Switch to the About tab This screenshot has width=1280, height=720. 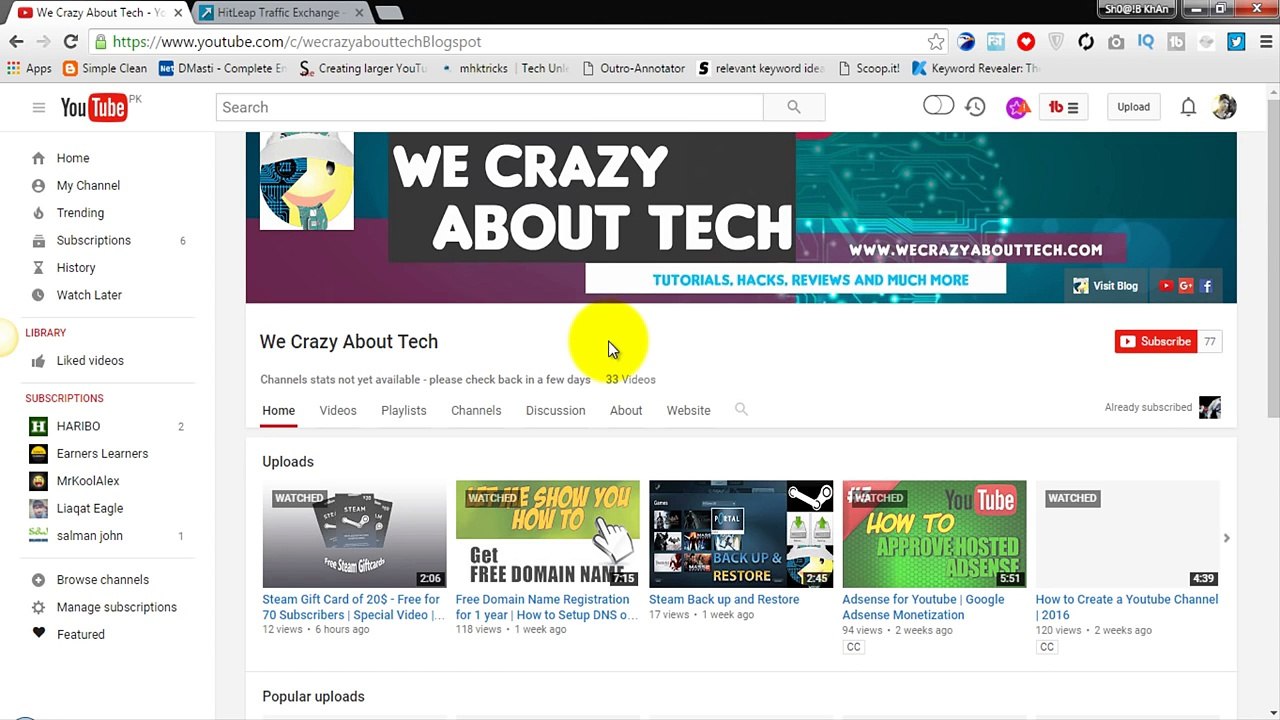[626, 410]
